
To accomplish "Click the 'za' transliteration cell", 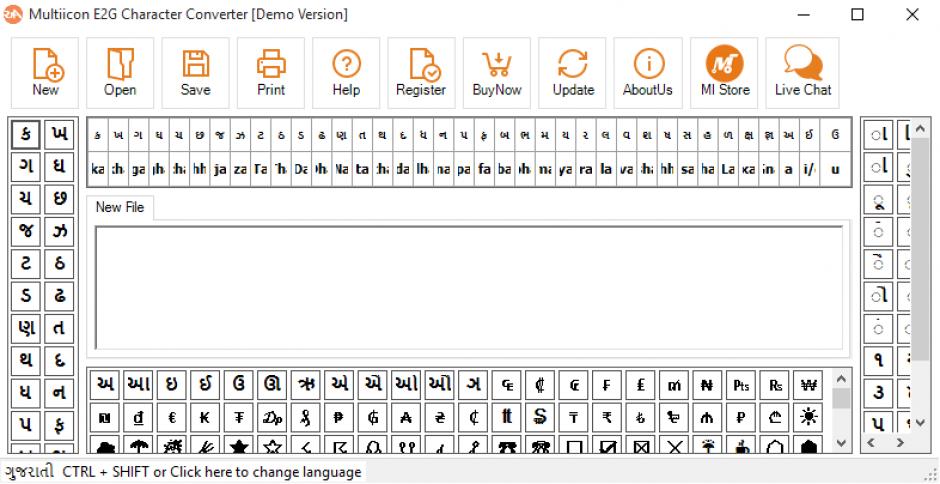I will pyautogui.click(x=240, y=170).
